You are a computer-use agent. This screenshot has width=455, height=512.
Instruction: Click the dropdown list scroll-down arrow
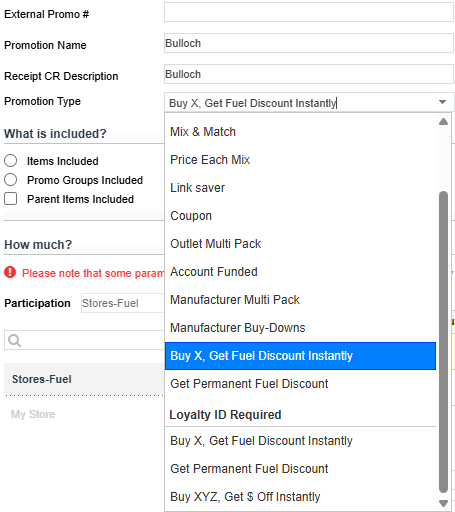(443, 503)
